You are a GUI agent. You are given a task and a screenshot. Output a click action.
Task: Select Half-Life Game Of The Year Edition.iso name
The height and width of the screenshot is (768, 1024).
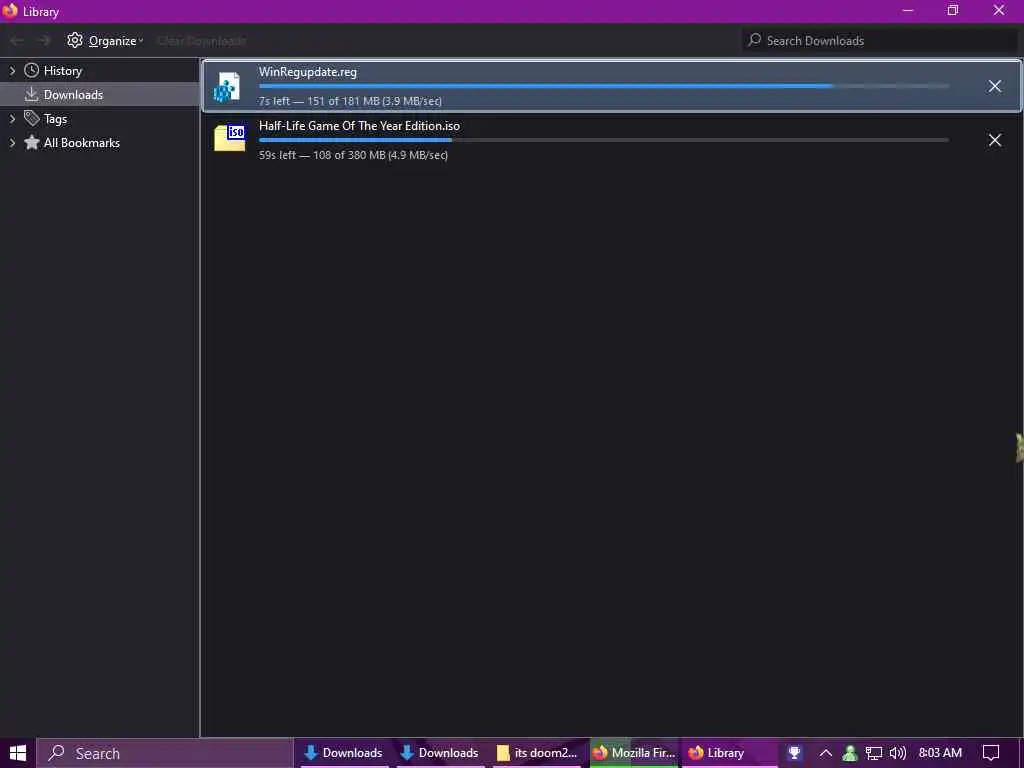[x=359, y=126]
